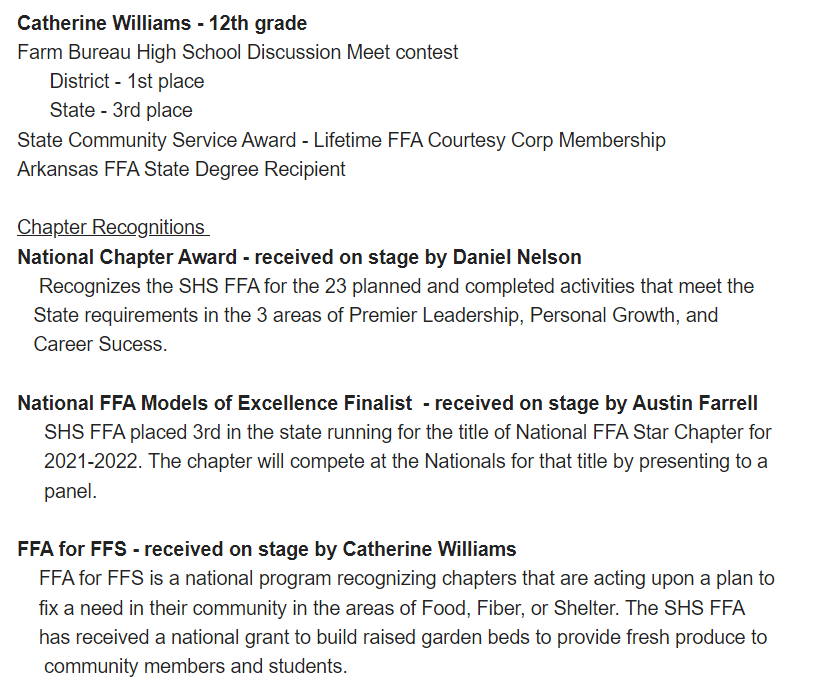
Task: Click the line community members and students
Action: coord(195,666)
